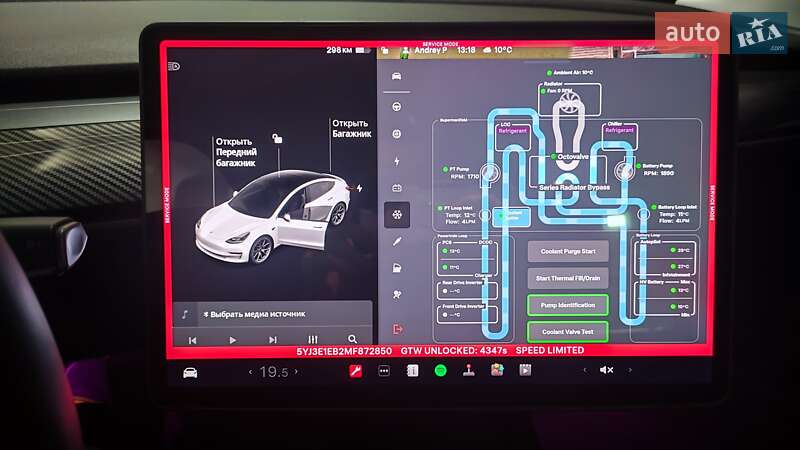The image size is (800, 450).
Task: Click Coolant Purge Start button
Action: pyautogui.click(x=568, y=252)
